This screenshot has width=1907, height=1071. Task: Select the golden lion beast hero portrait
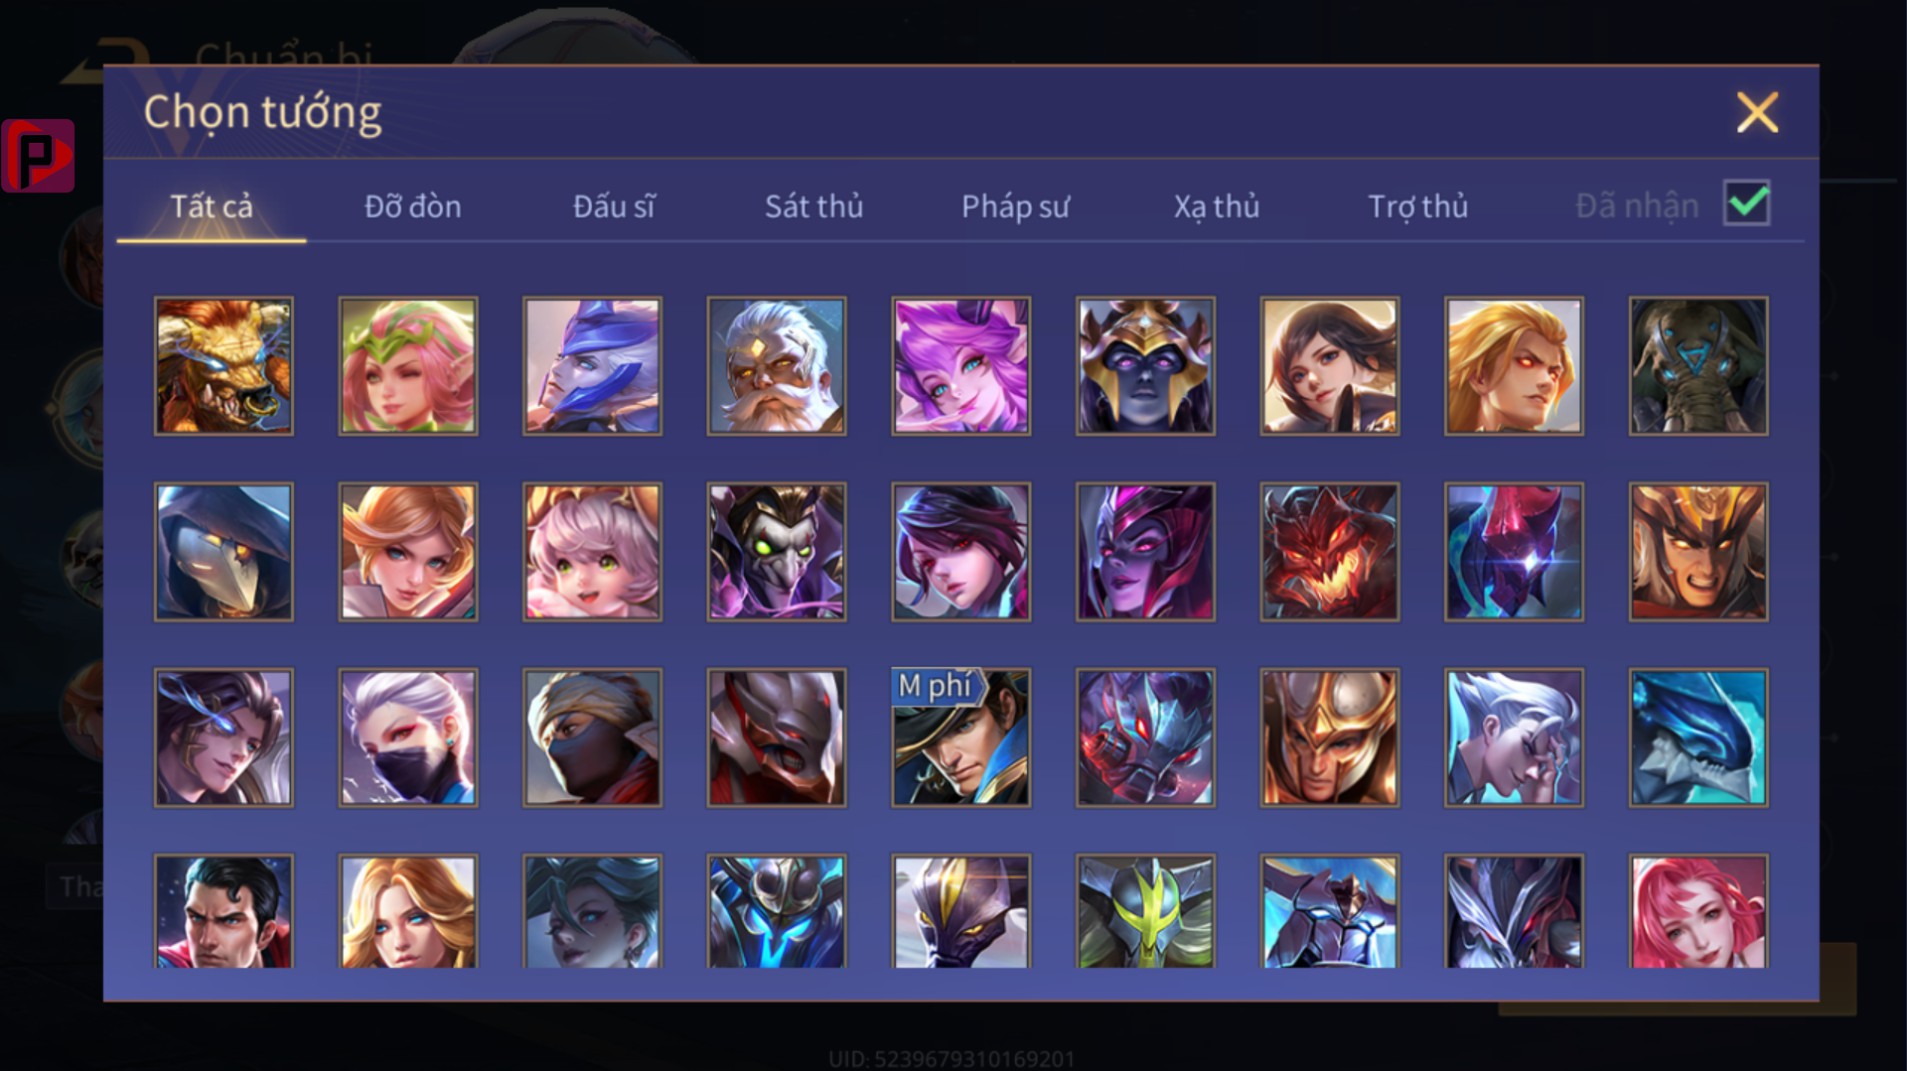pyautogui.click(x=223, y=366)
